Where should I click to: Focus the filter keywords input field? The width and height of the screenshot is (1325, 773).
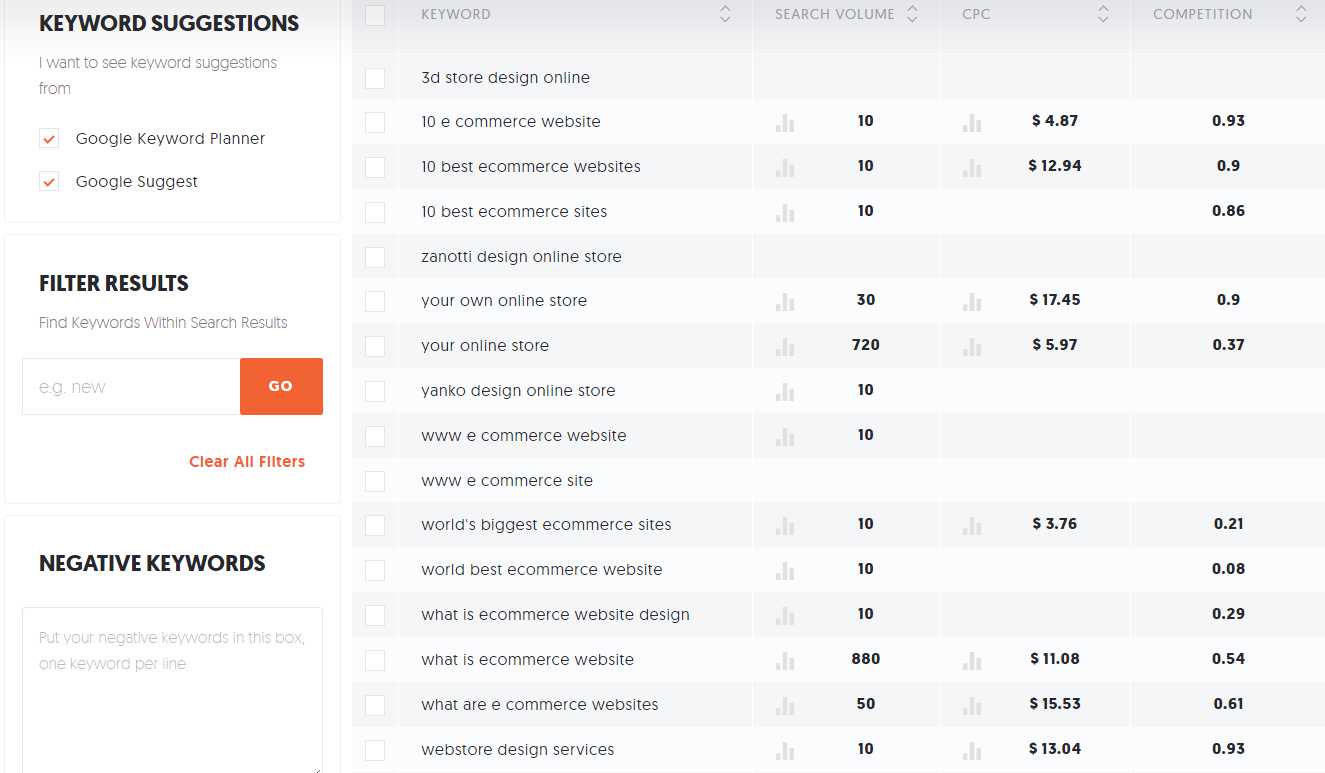[x=131, y=387]
